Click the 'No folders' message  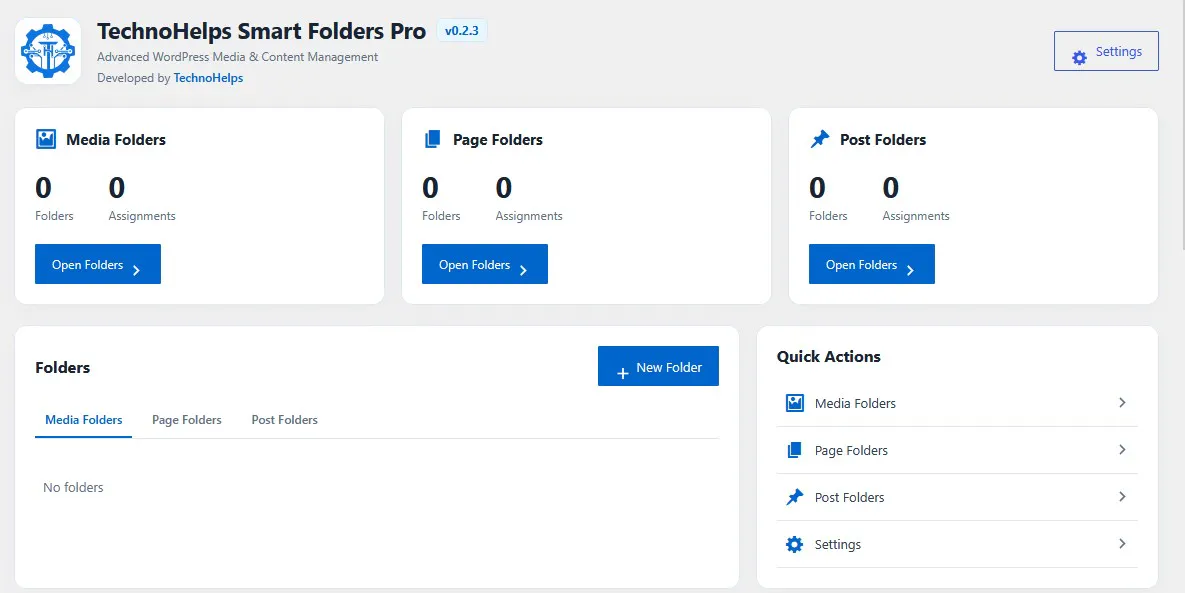point(73,487)
